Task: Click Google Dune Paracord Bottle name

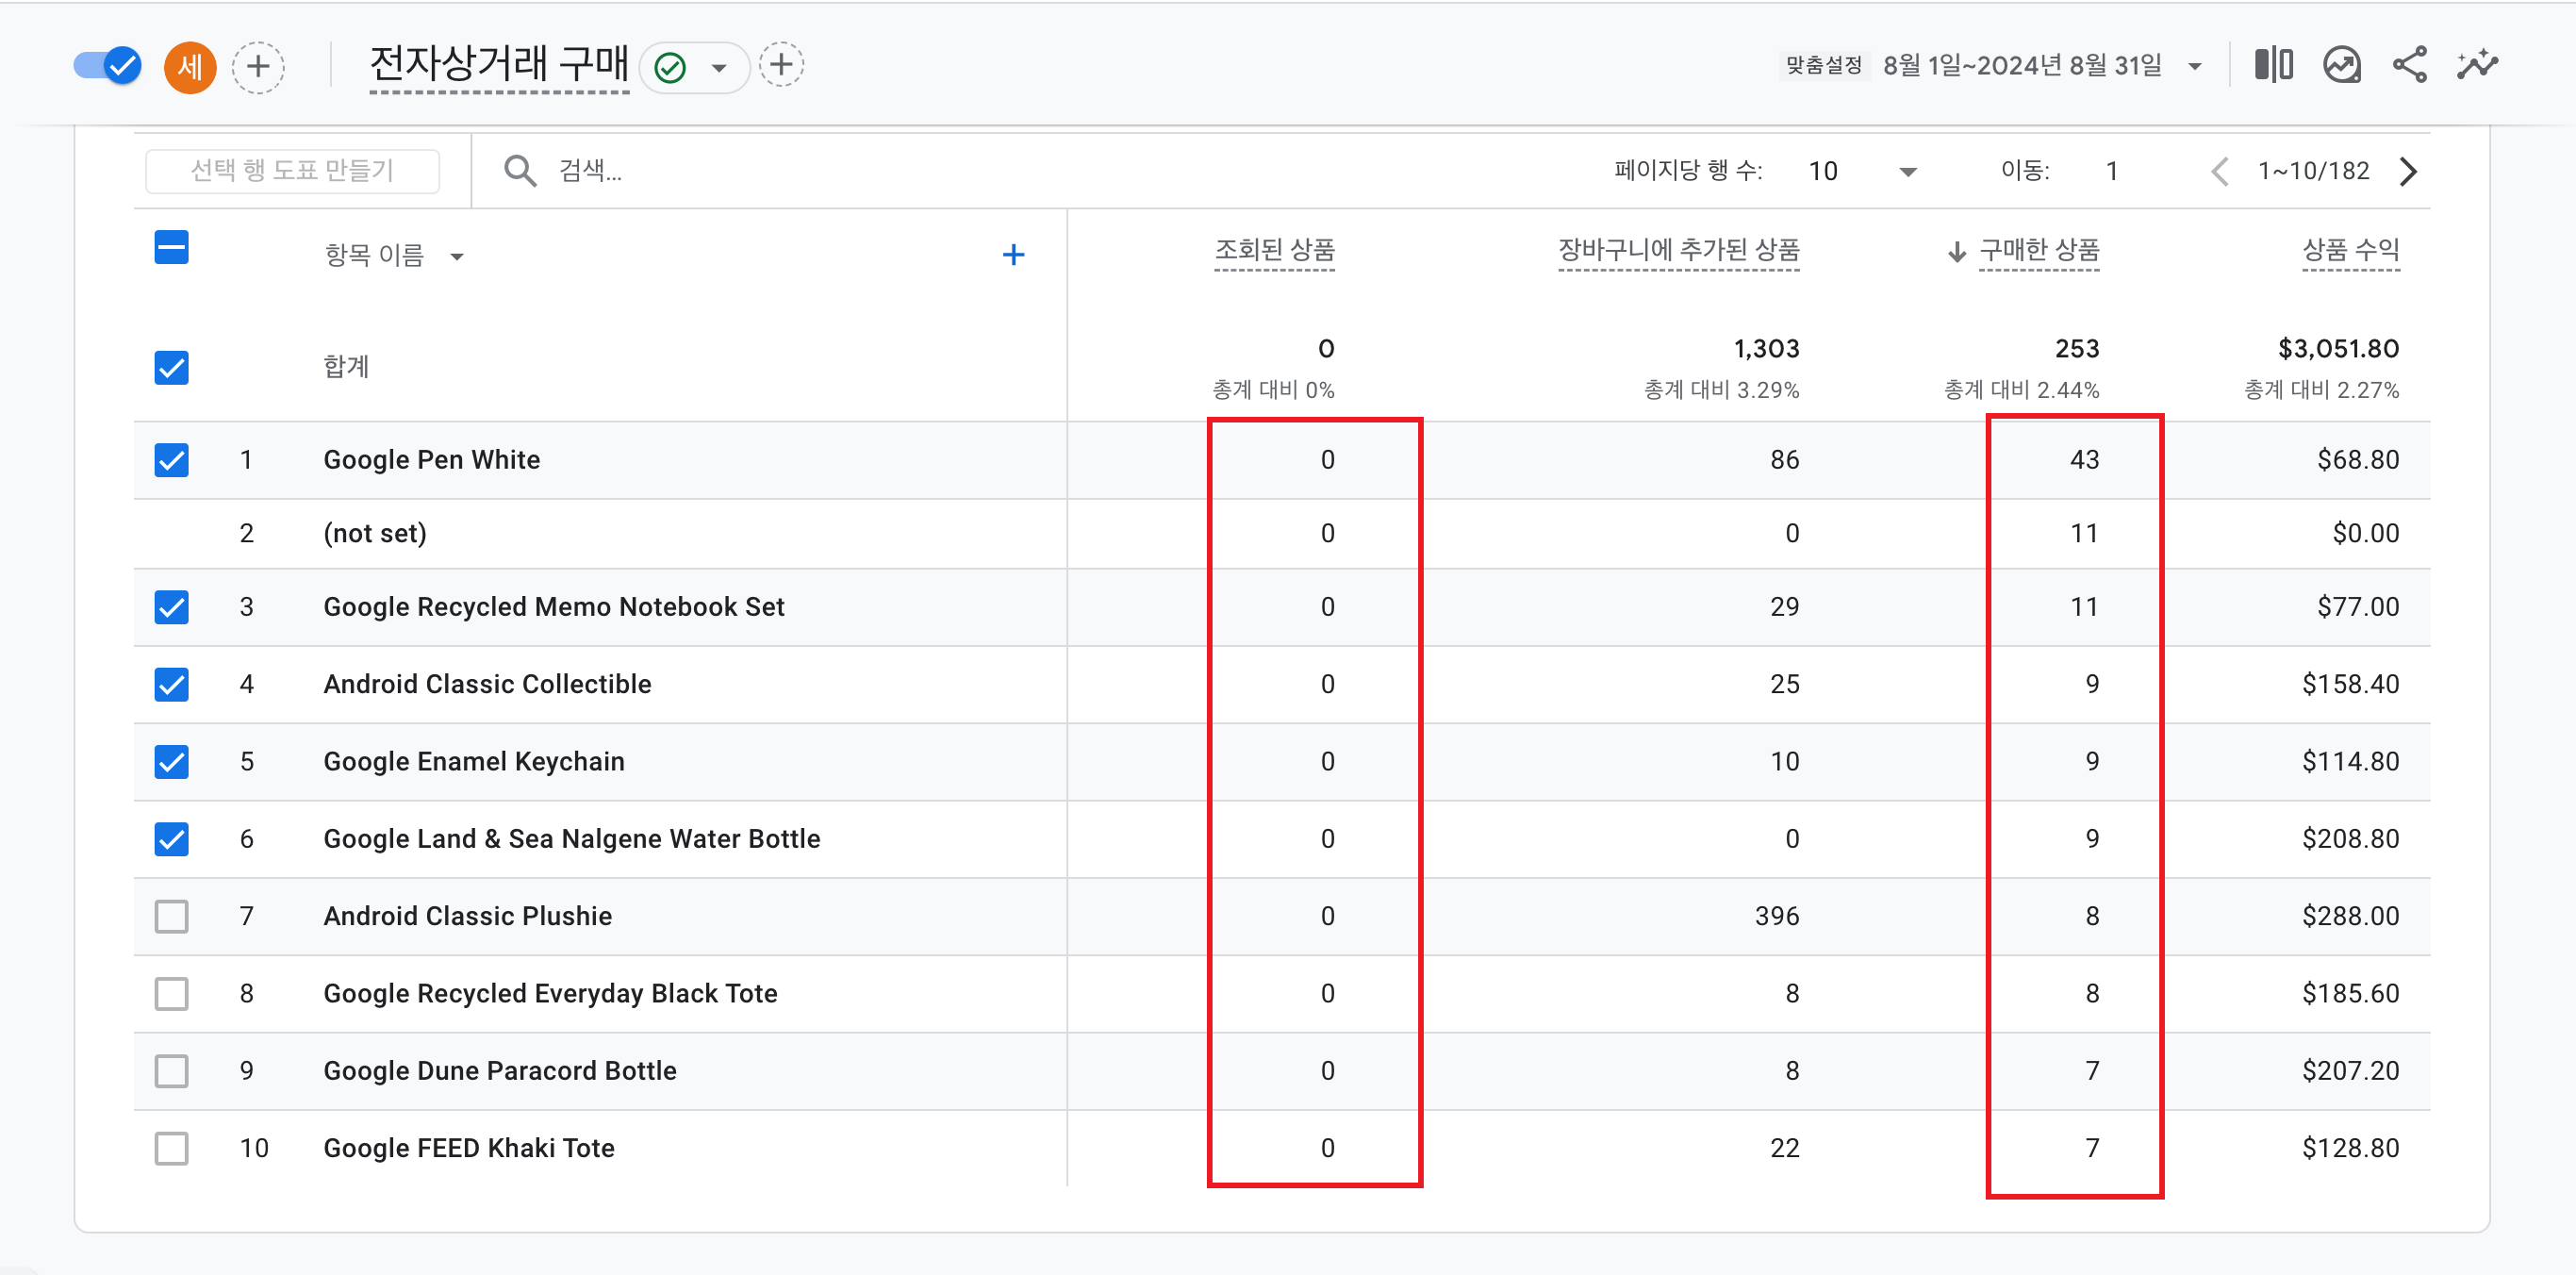Action: pyautogui.click(x=499, y=1071)
